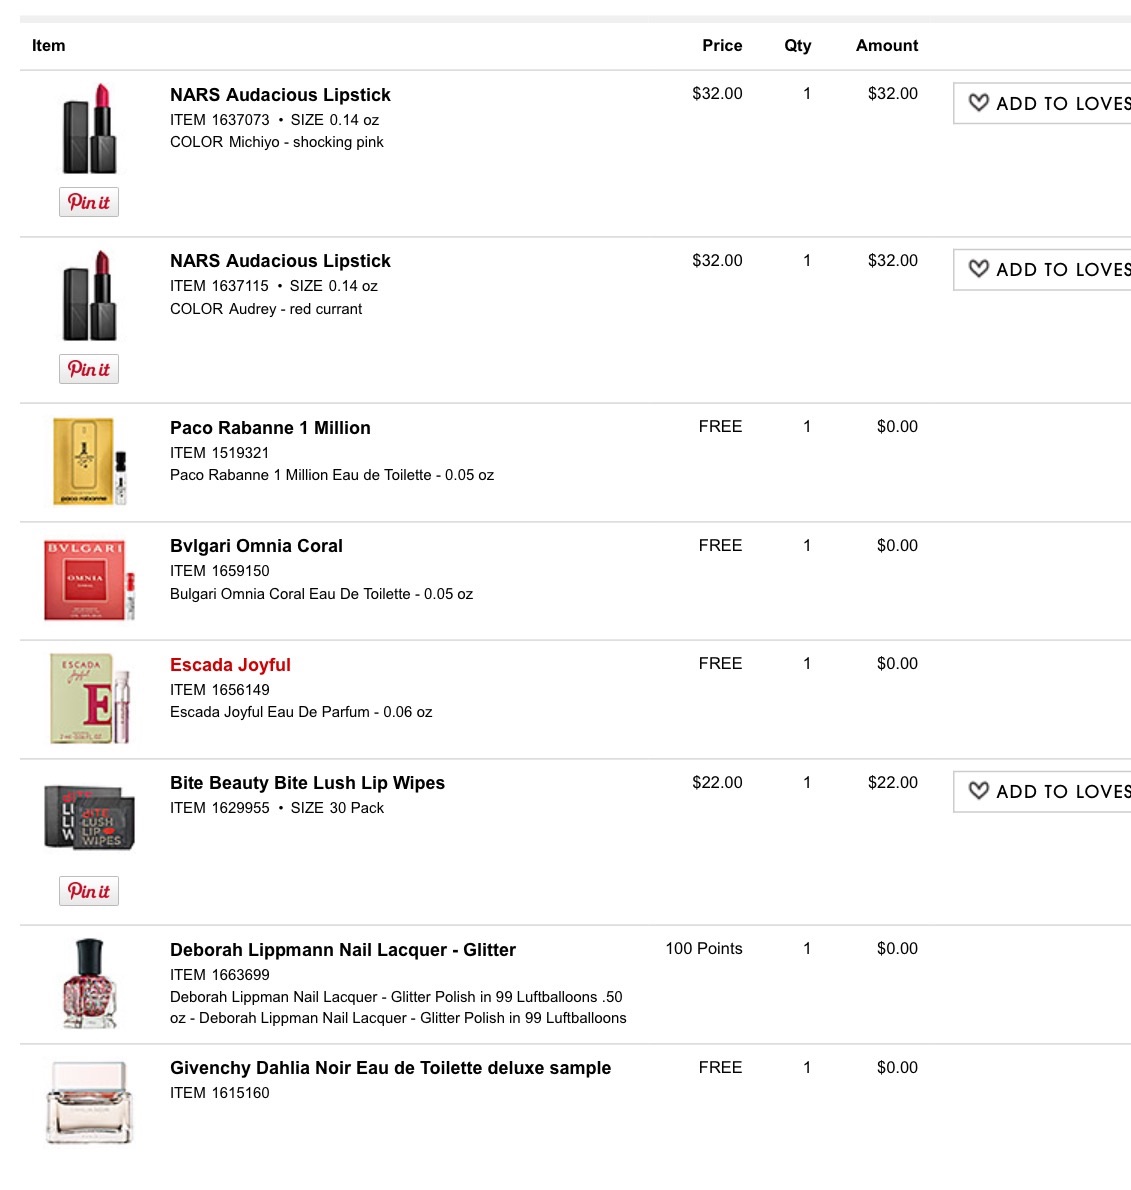Image resolution: width=1131 pixels, height=1190 pixels.
Task: Select Givenchy perfume bottle thumbnail
Action: coord(90,1103)
